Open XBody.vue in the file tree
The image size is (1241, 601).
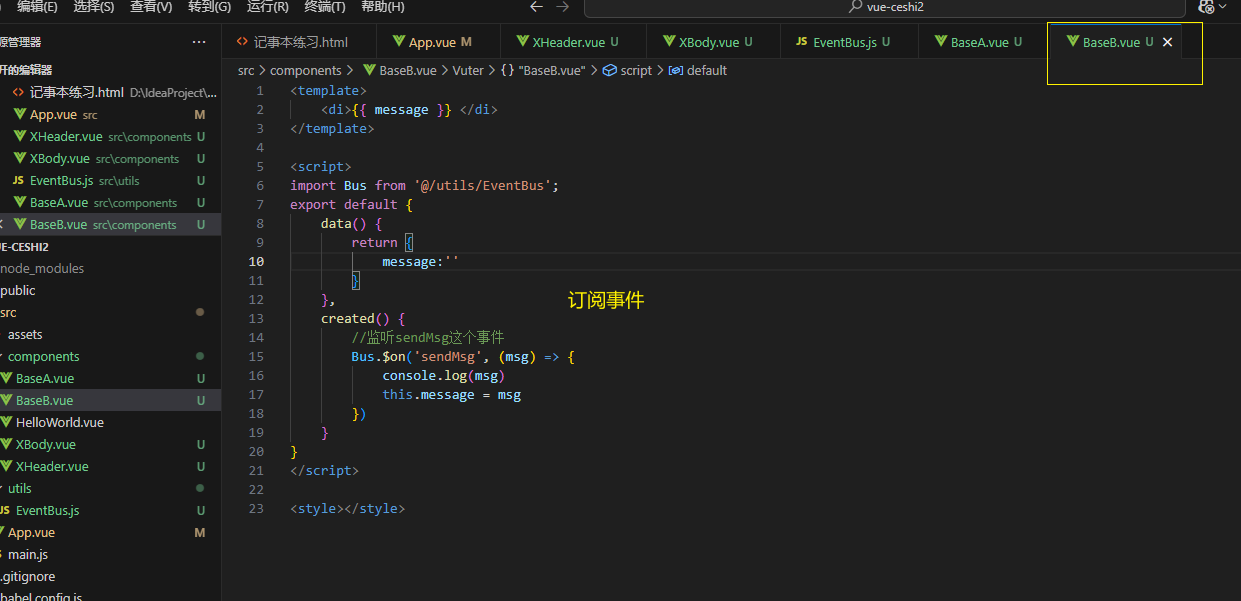tap(110, 444)
